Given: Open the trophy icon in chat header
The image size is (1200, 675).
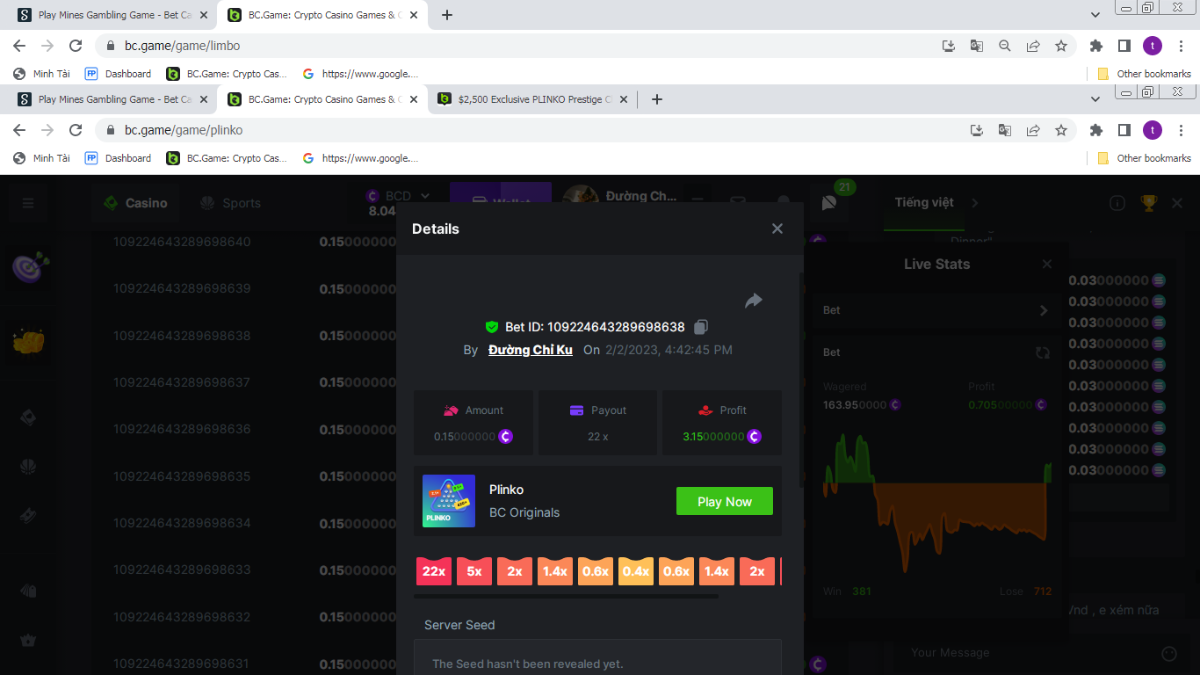Looking at the screenshot, I should click(x=1149, y=203).
